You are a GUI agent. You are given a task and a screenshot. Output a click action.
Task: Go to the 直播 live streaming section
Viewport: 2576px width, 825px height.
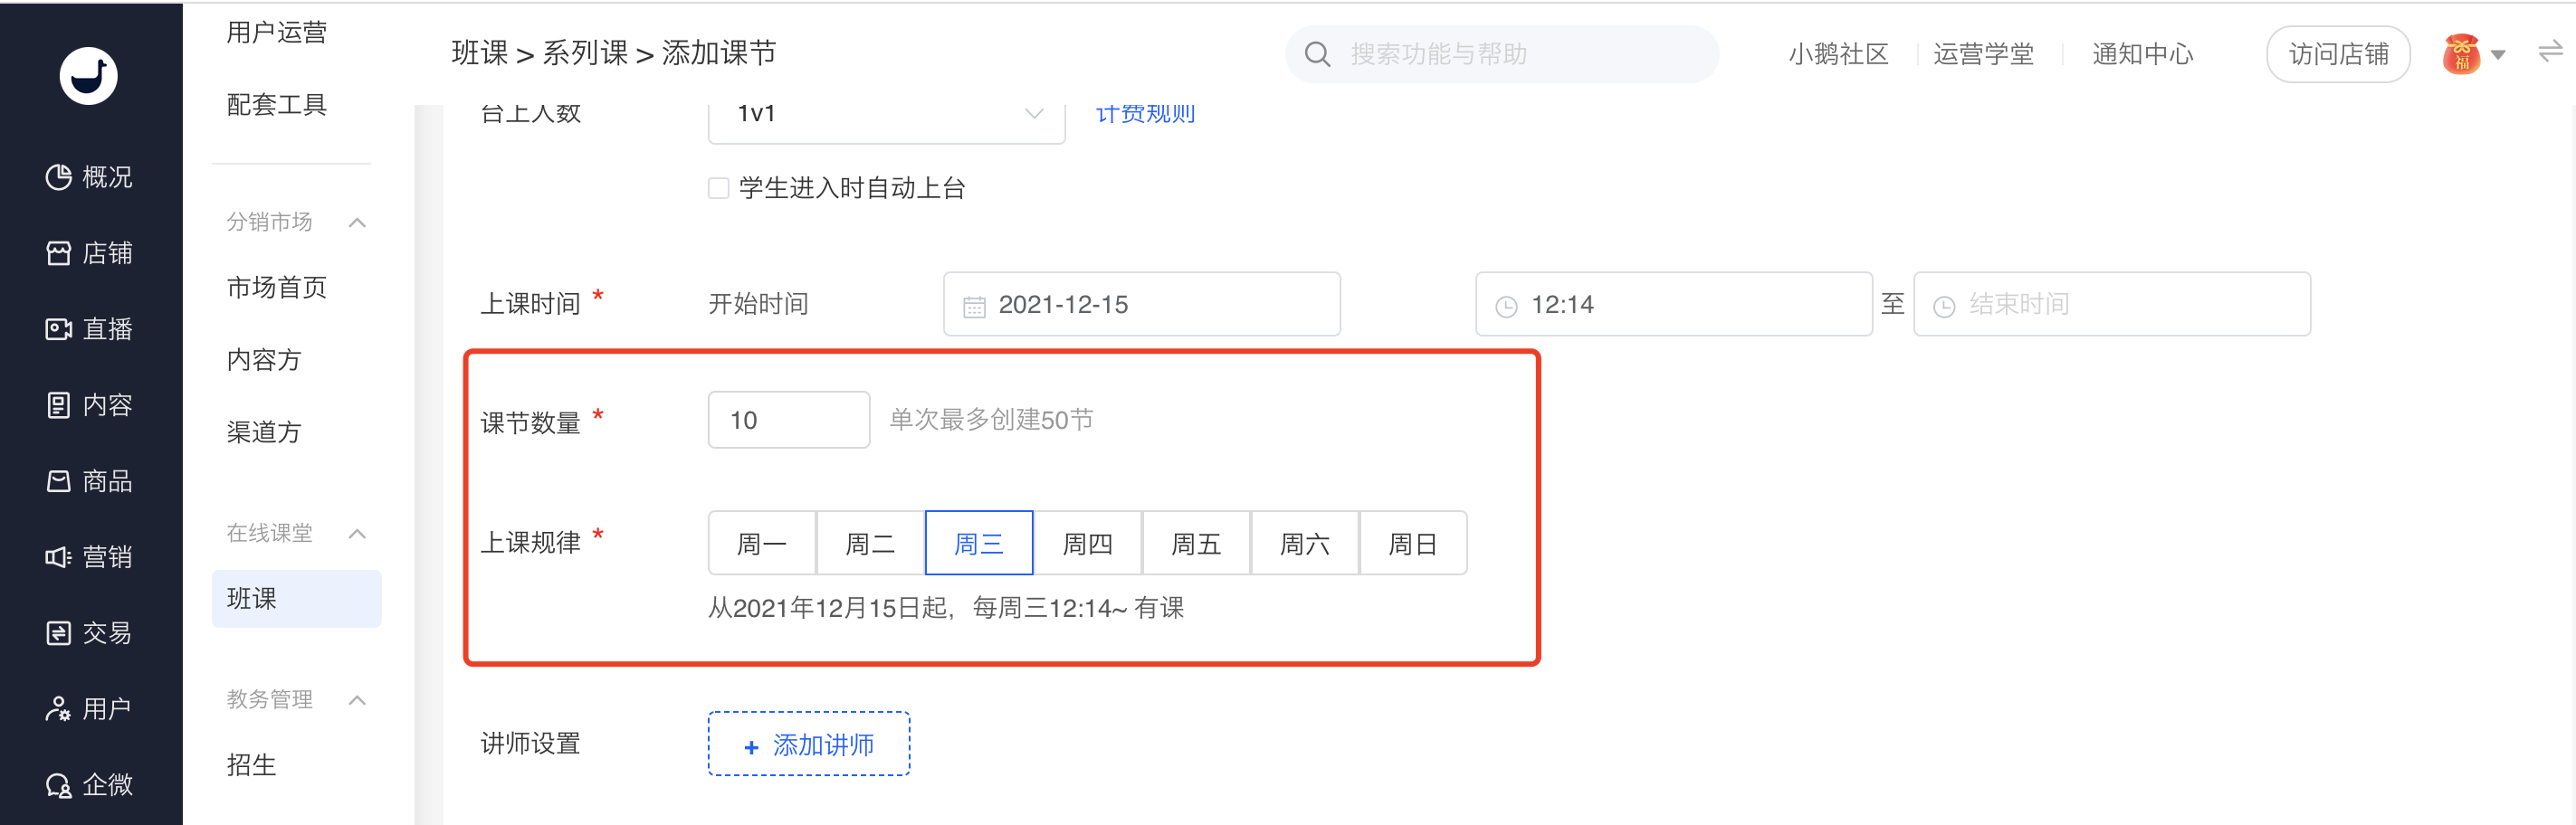[x=89, y=329]
